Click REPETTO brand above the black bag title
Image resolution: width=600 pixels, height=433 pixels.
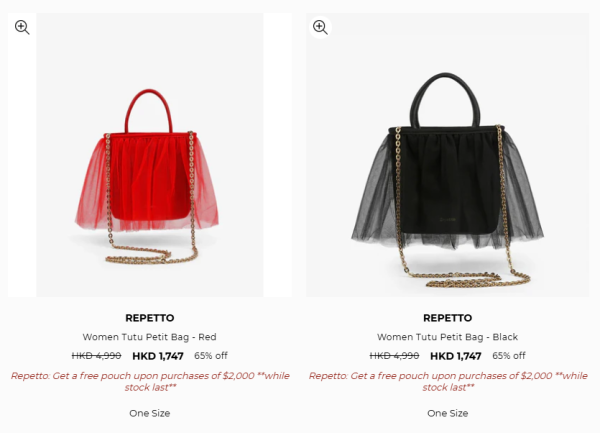click(448, 318)
